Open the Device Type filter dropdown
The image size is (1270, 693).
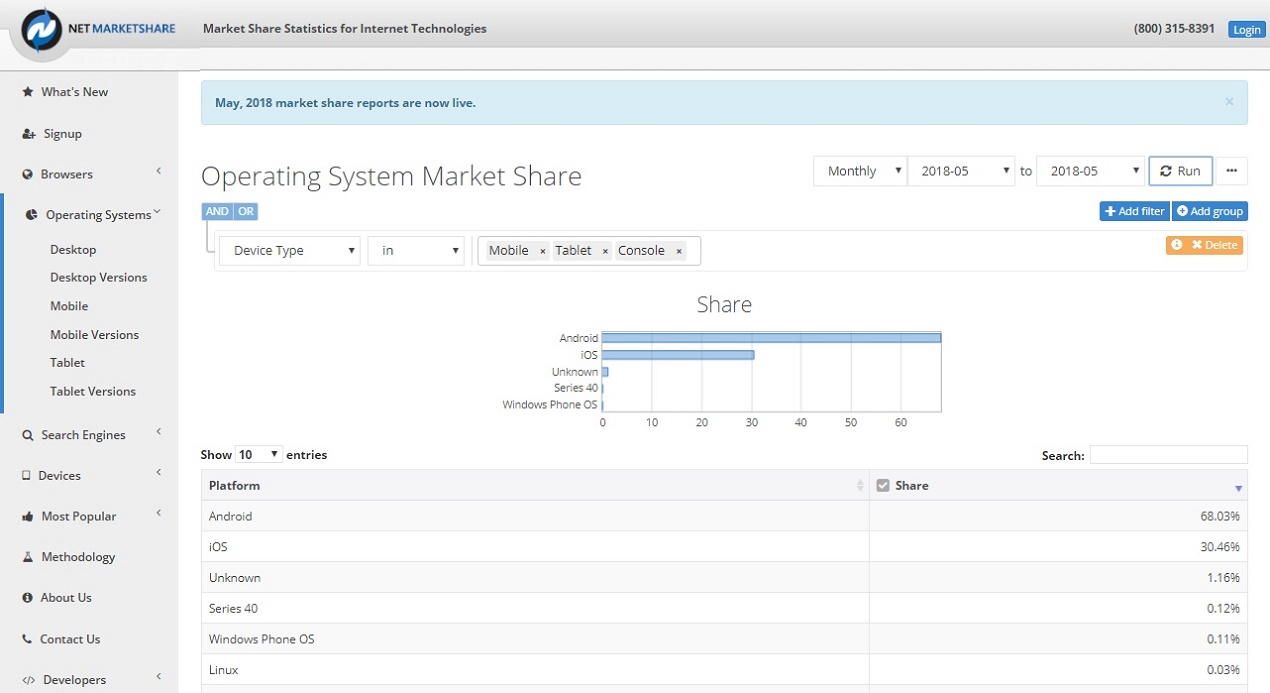tap(290, 251)
